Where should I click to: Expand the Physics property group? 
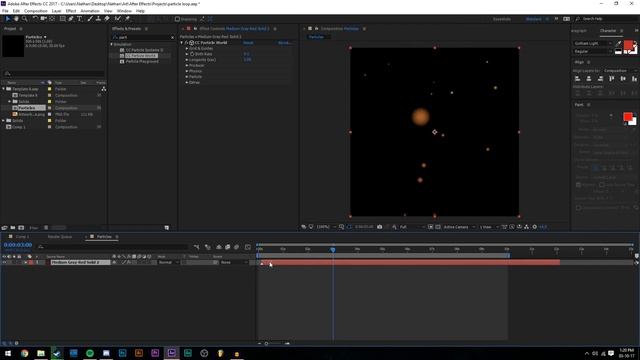(x=187, y=71)
